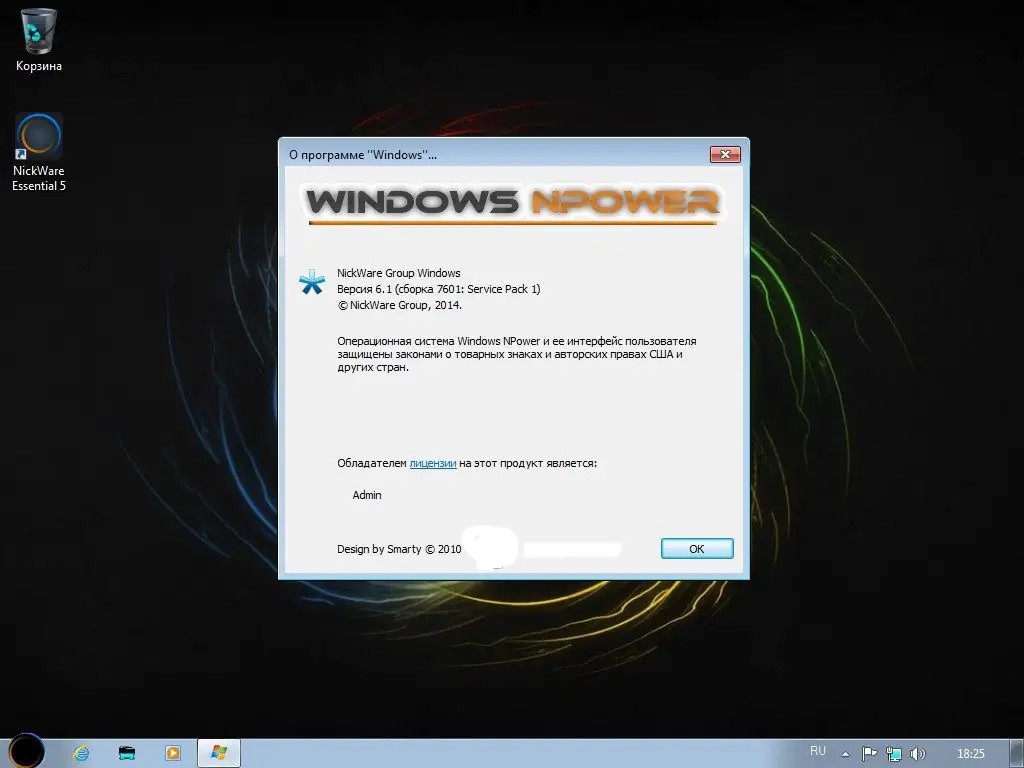Open Windows Explorer from the taskbar
This screenshot has width=1024, height=768.
127,753
